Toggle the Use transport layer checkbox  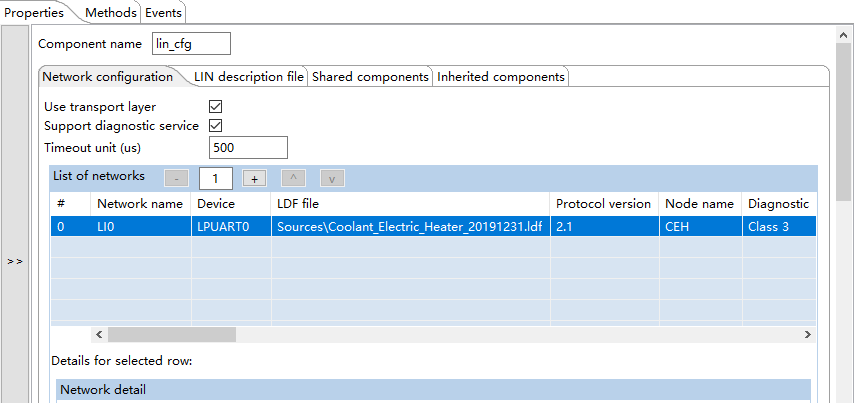tap(215, 106)
